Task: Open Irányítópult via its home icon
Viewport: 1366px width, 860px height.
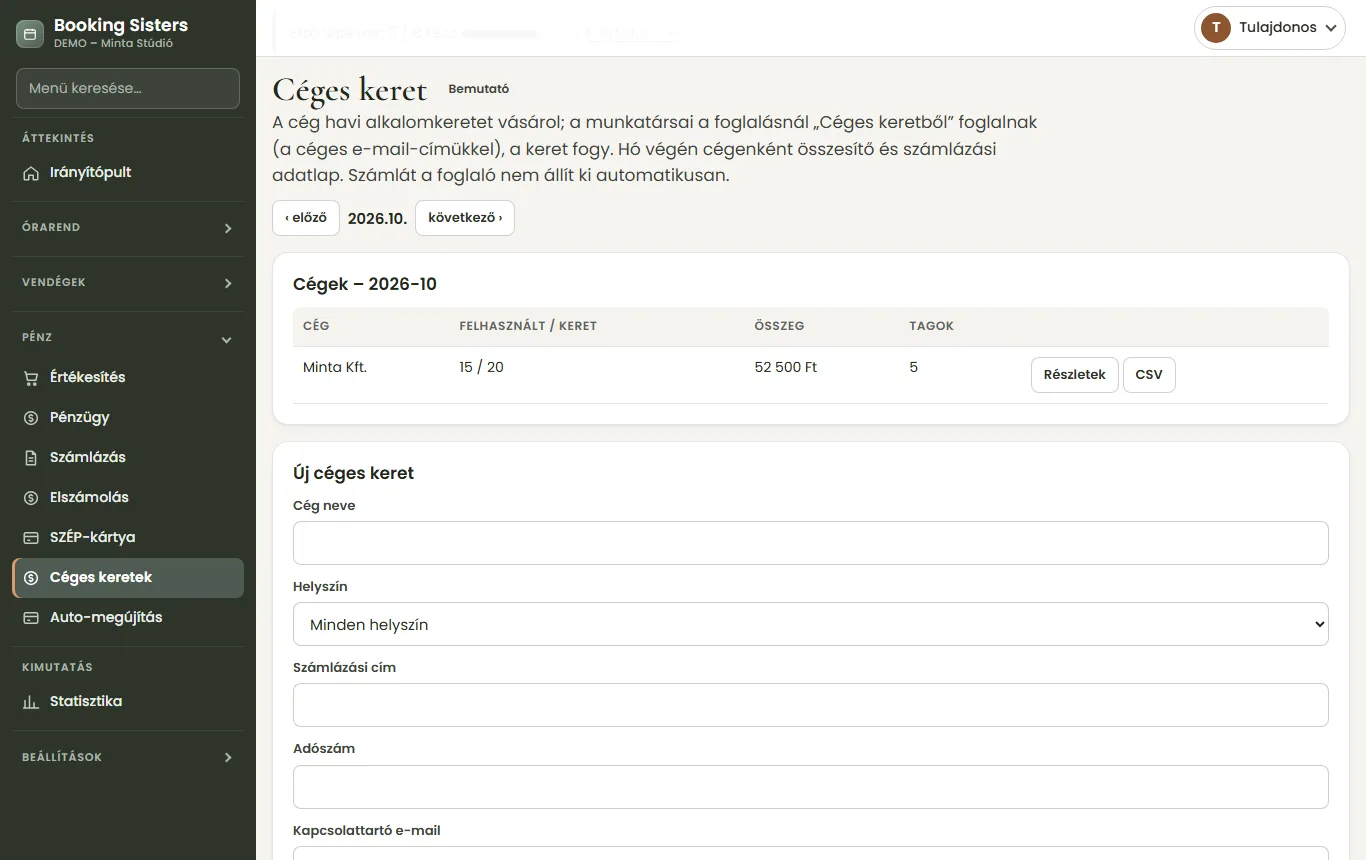Action: 31,173
